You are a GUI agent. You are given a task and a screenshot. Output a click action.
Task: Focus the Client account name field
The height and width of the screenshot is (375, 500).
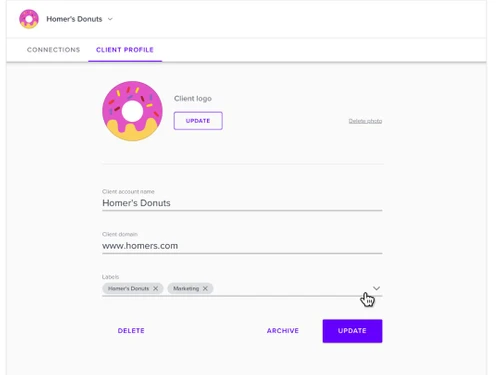click(x=242, y=203)
